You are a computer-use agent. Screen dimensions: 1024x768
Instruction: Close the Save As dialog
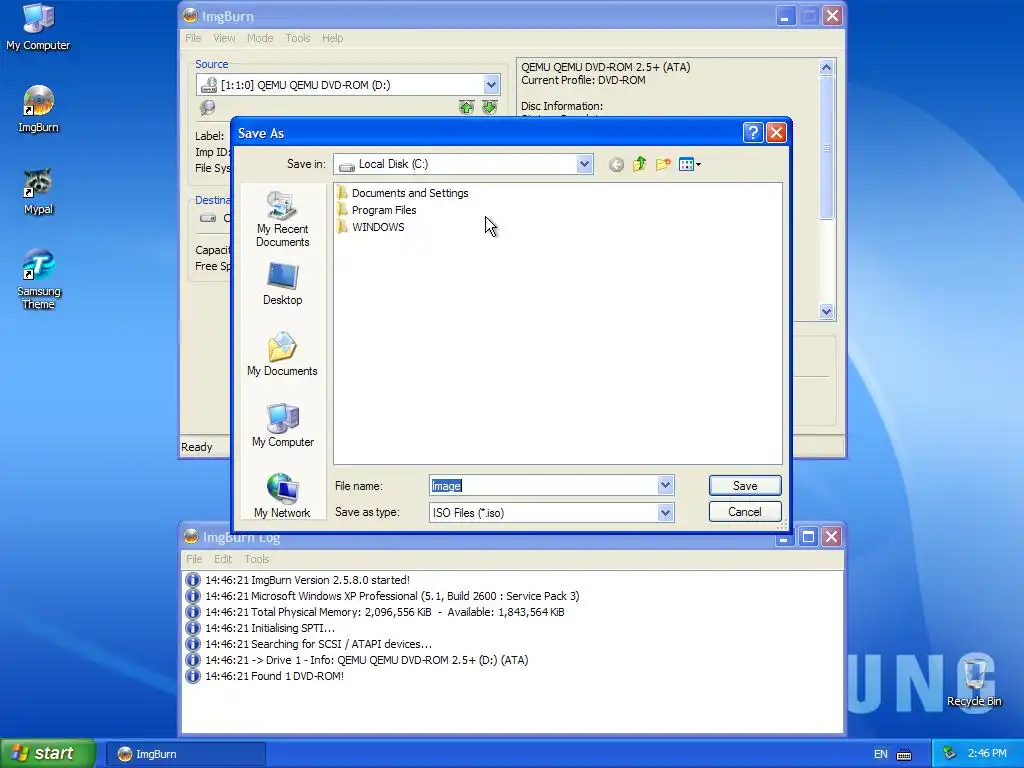coord(776,133)
